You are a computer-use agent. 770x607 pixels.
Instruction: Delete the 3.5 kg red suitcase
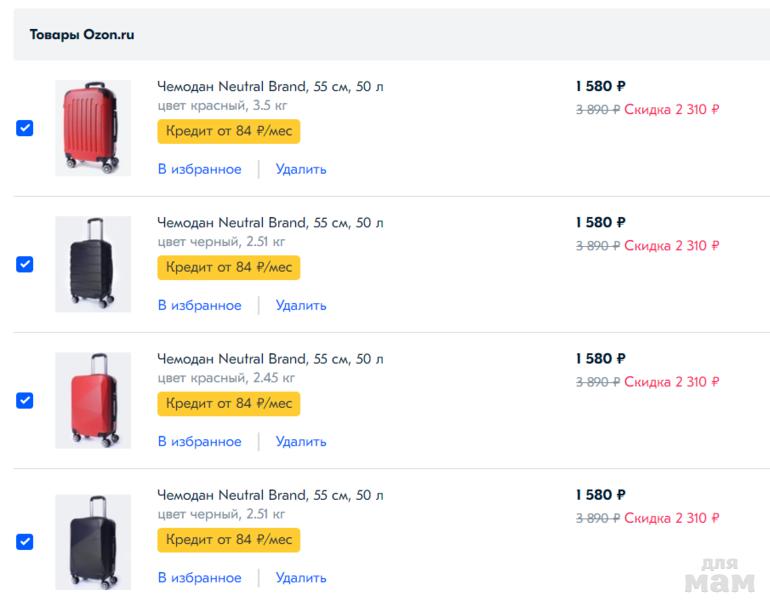[x=301, y=169]
